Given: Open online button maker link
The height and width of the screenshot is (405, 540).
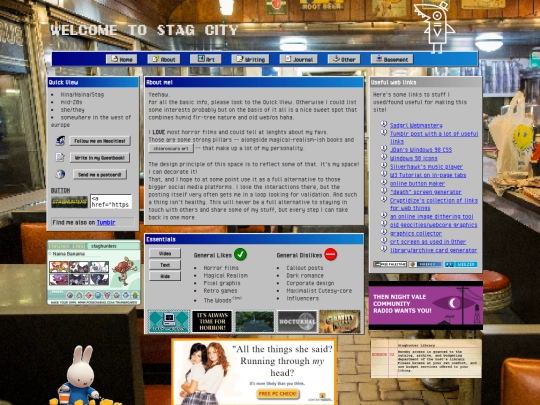Looking at the screenshot, I should [417, 184].
